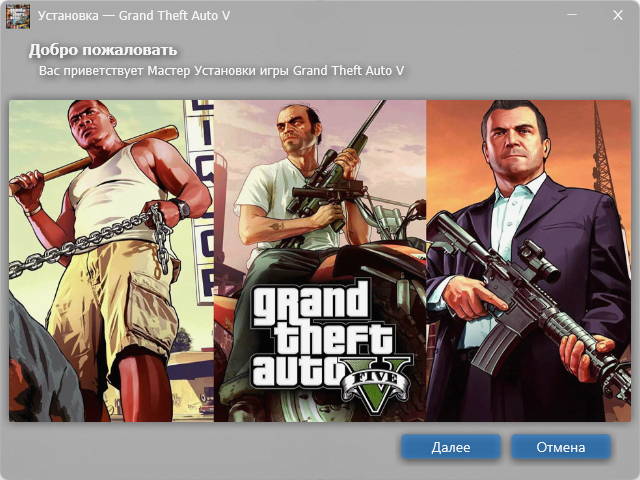Minimize the installer window

572,15
